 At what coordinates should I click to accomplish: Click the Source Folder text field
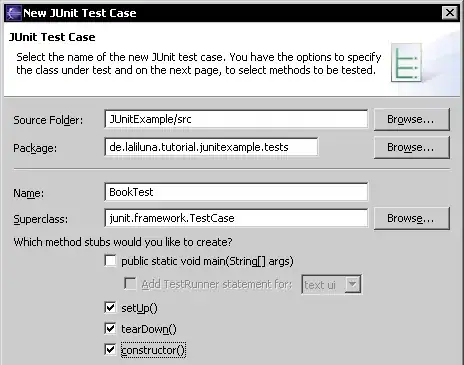[236, 119]
